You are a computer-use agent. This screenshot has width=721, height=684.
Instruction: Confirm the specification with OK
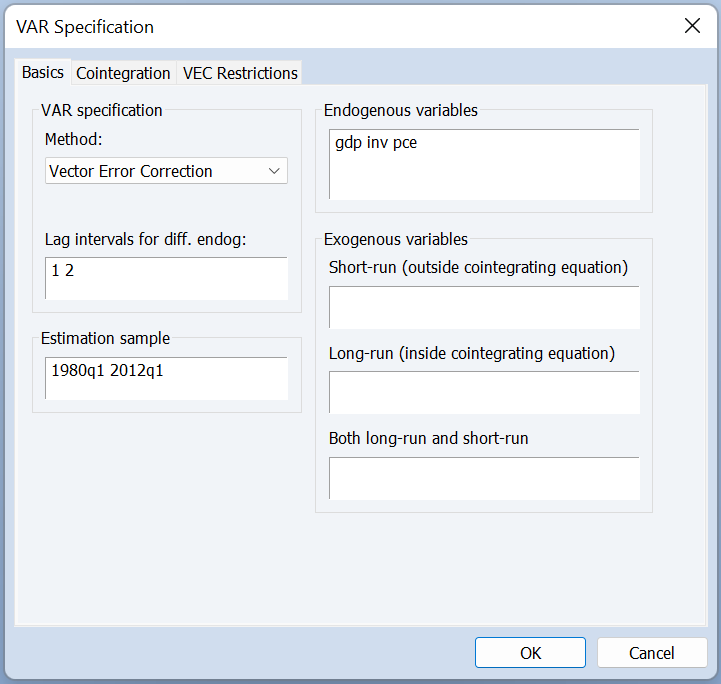click(530, 653)
